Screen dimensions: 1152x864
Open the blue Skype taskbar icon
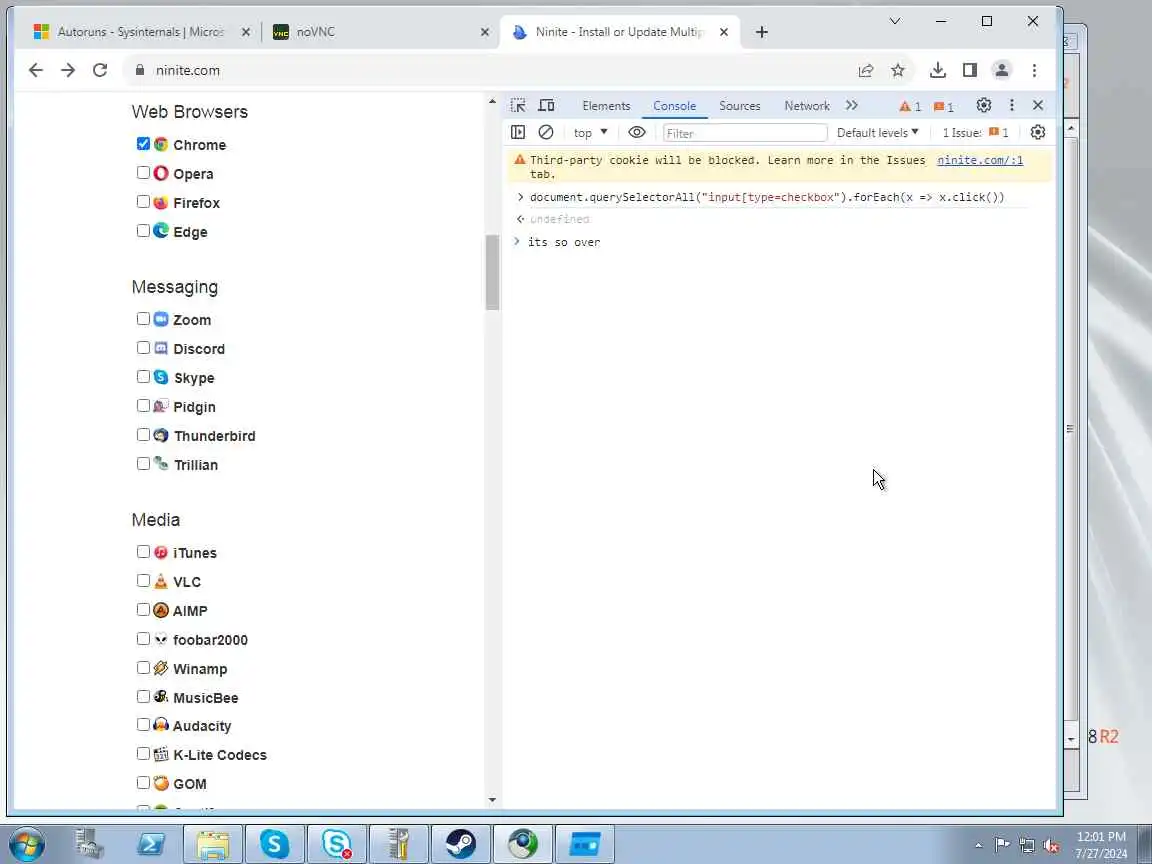(x=274, y=843)
